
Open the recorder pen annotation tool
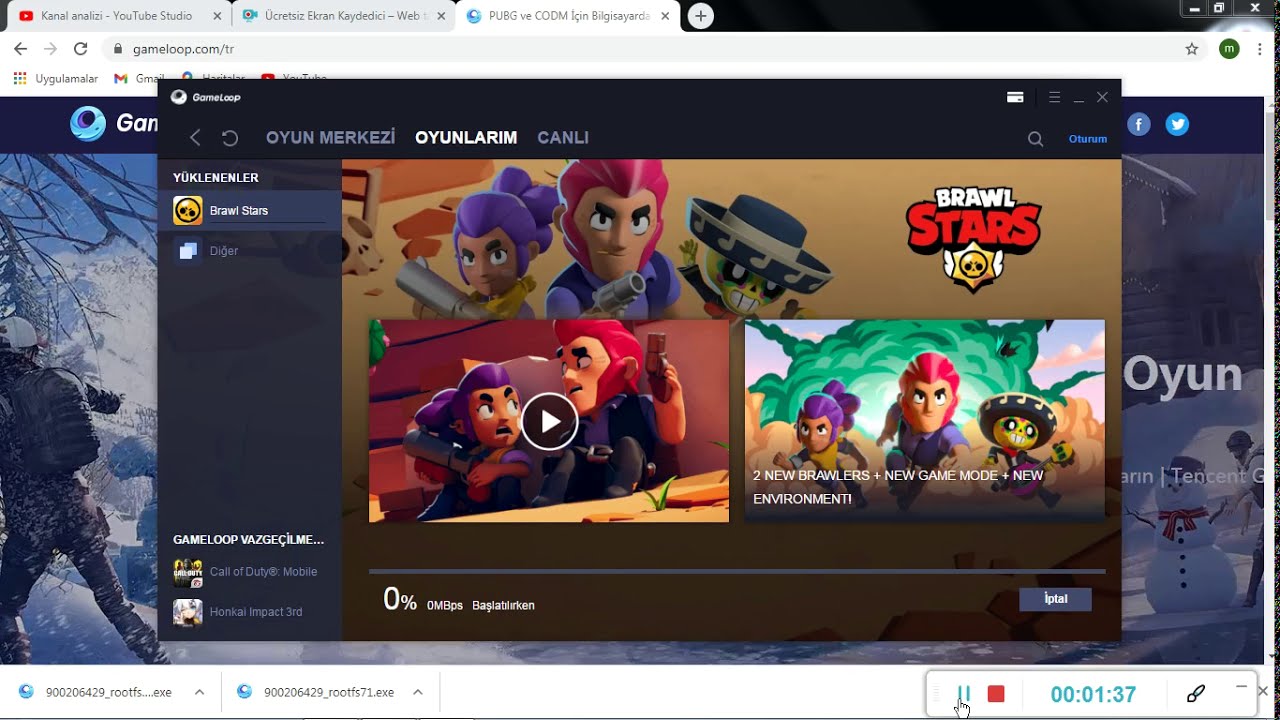click(1195, 694)
